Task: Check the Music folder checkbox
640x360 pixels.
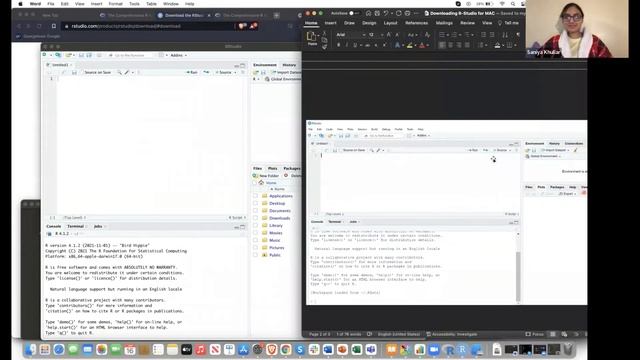Action: [256, 240]
